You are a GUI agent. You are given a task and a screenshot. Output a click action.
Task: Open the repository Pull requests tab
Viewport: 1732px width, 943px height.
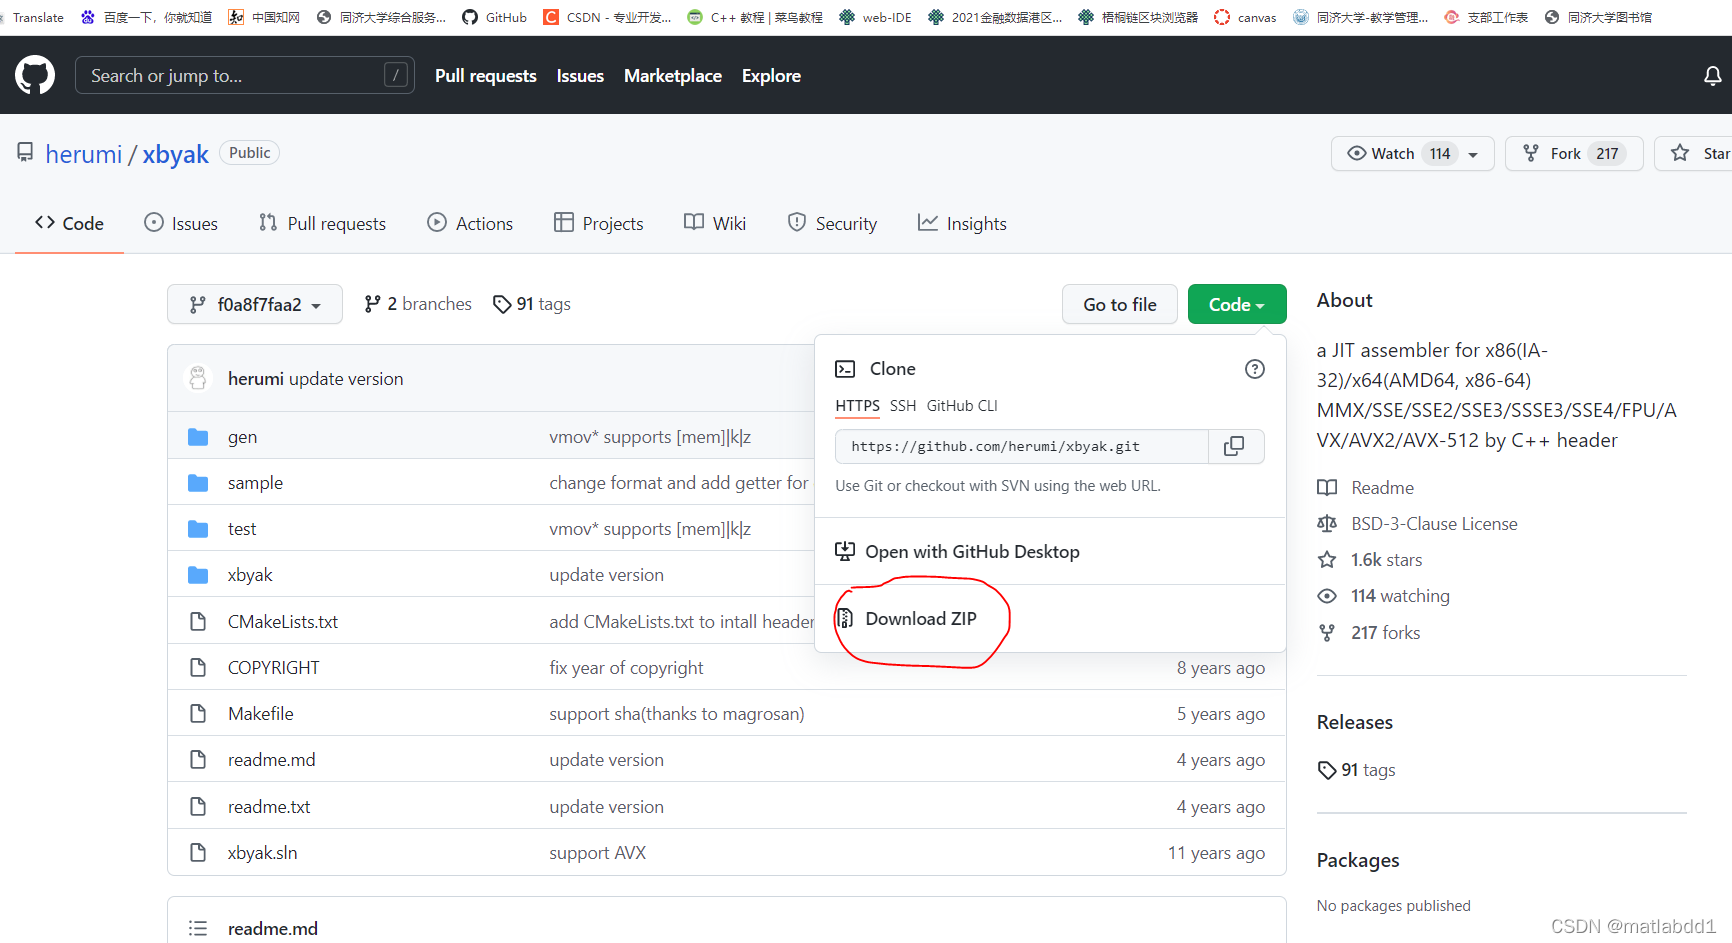[x=322, y=223]
